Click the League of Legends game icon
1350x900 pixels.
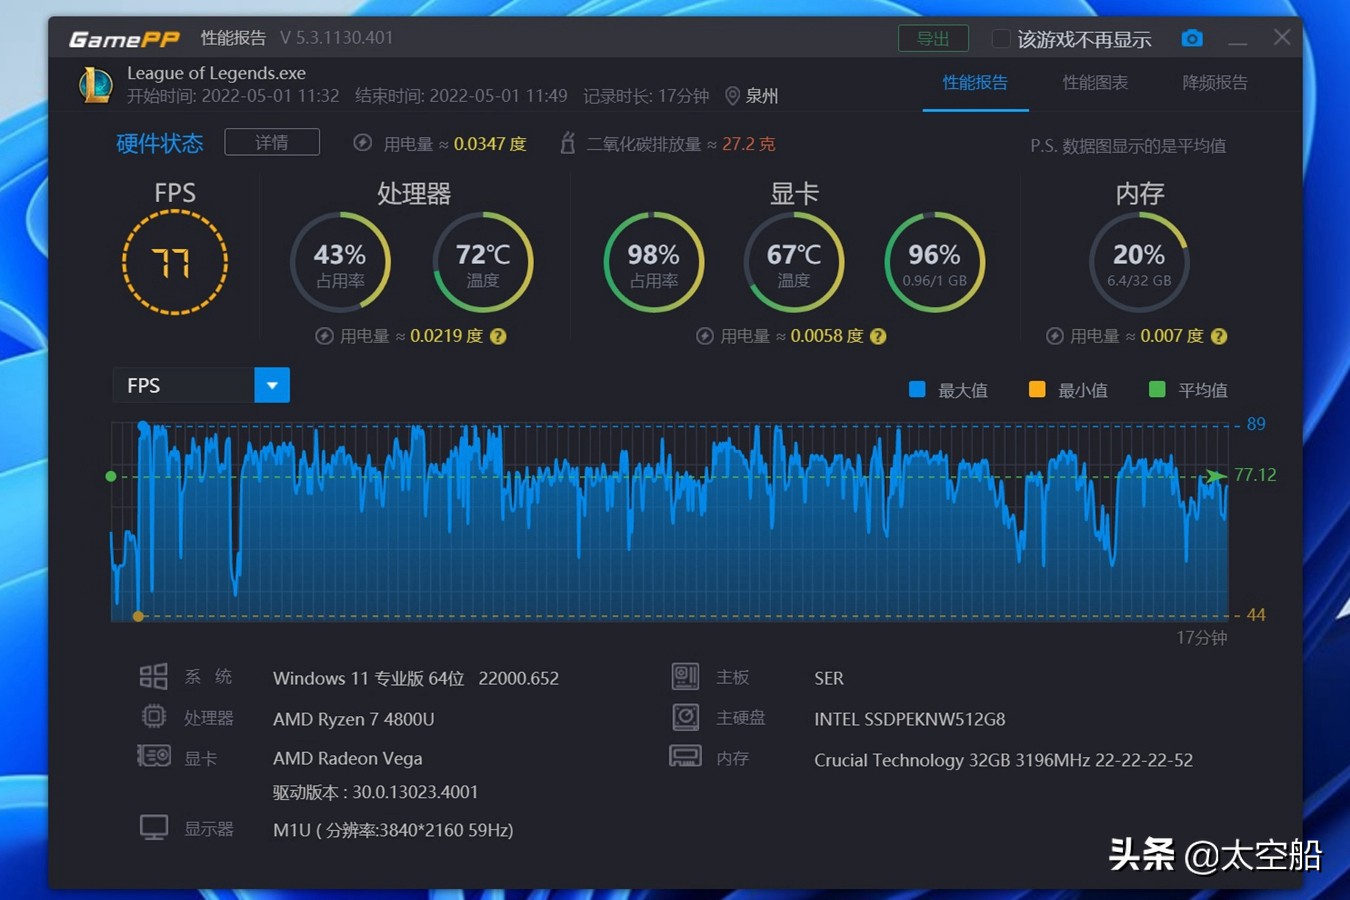point(97,85)
